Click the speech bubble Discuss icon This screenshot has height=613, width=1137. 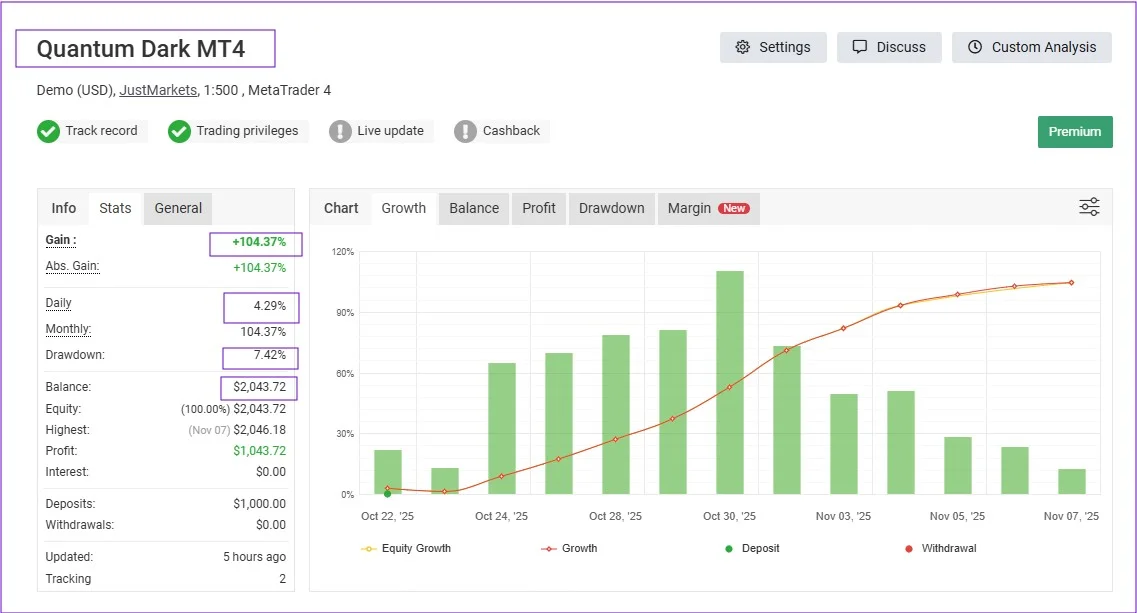pyautogui.click(x=859, y=47)
